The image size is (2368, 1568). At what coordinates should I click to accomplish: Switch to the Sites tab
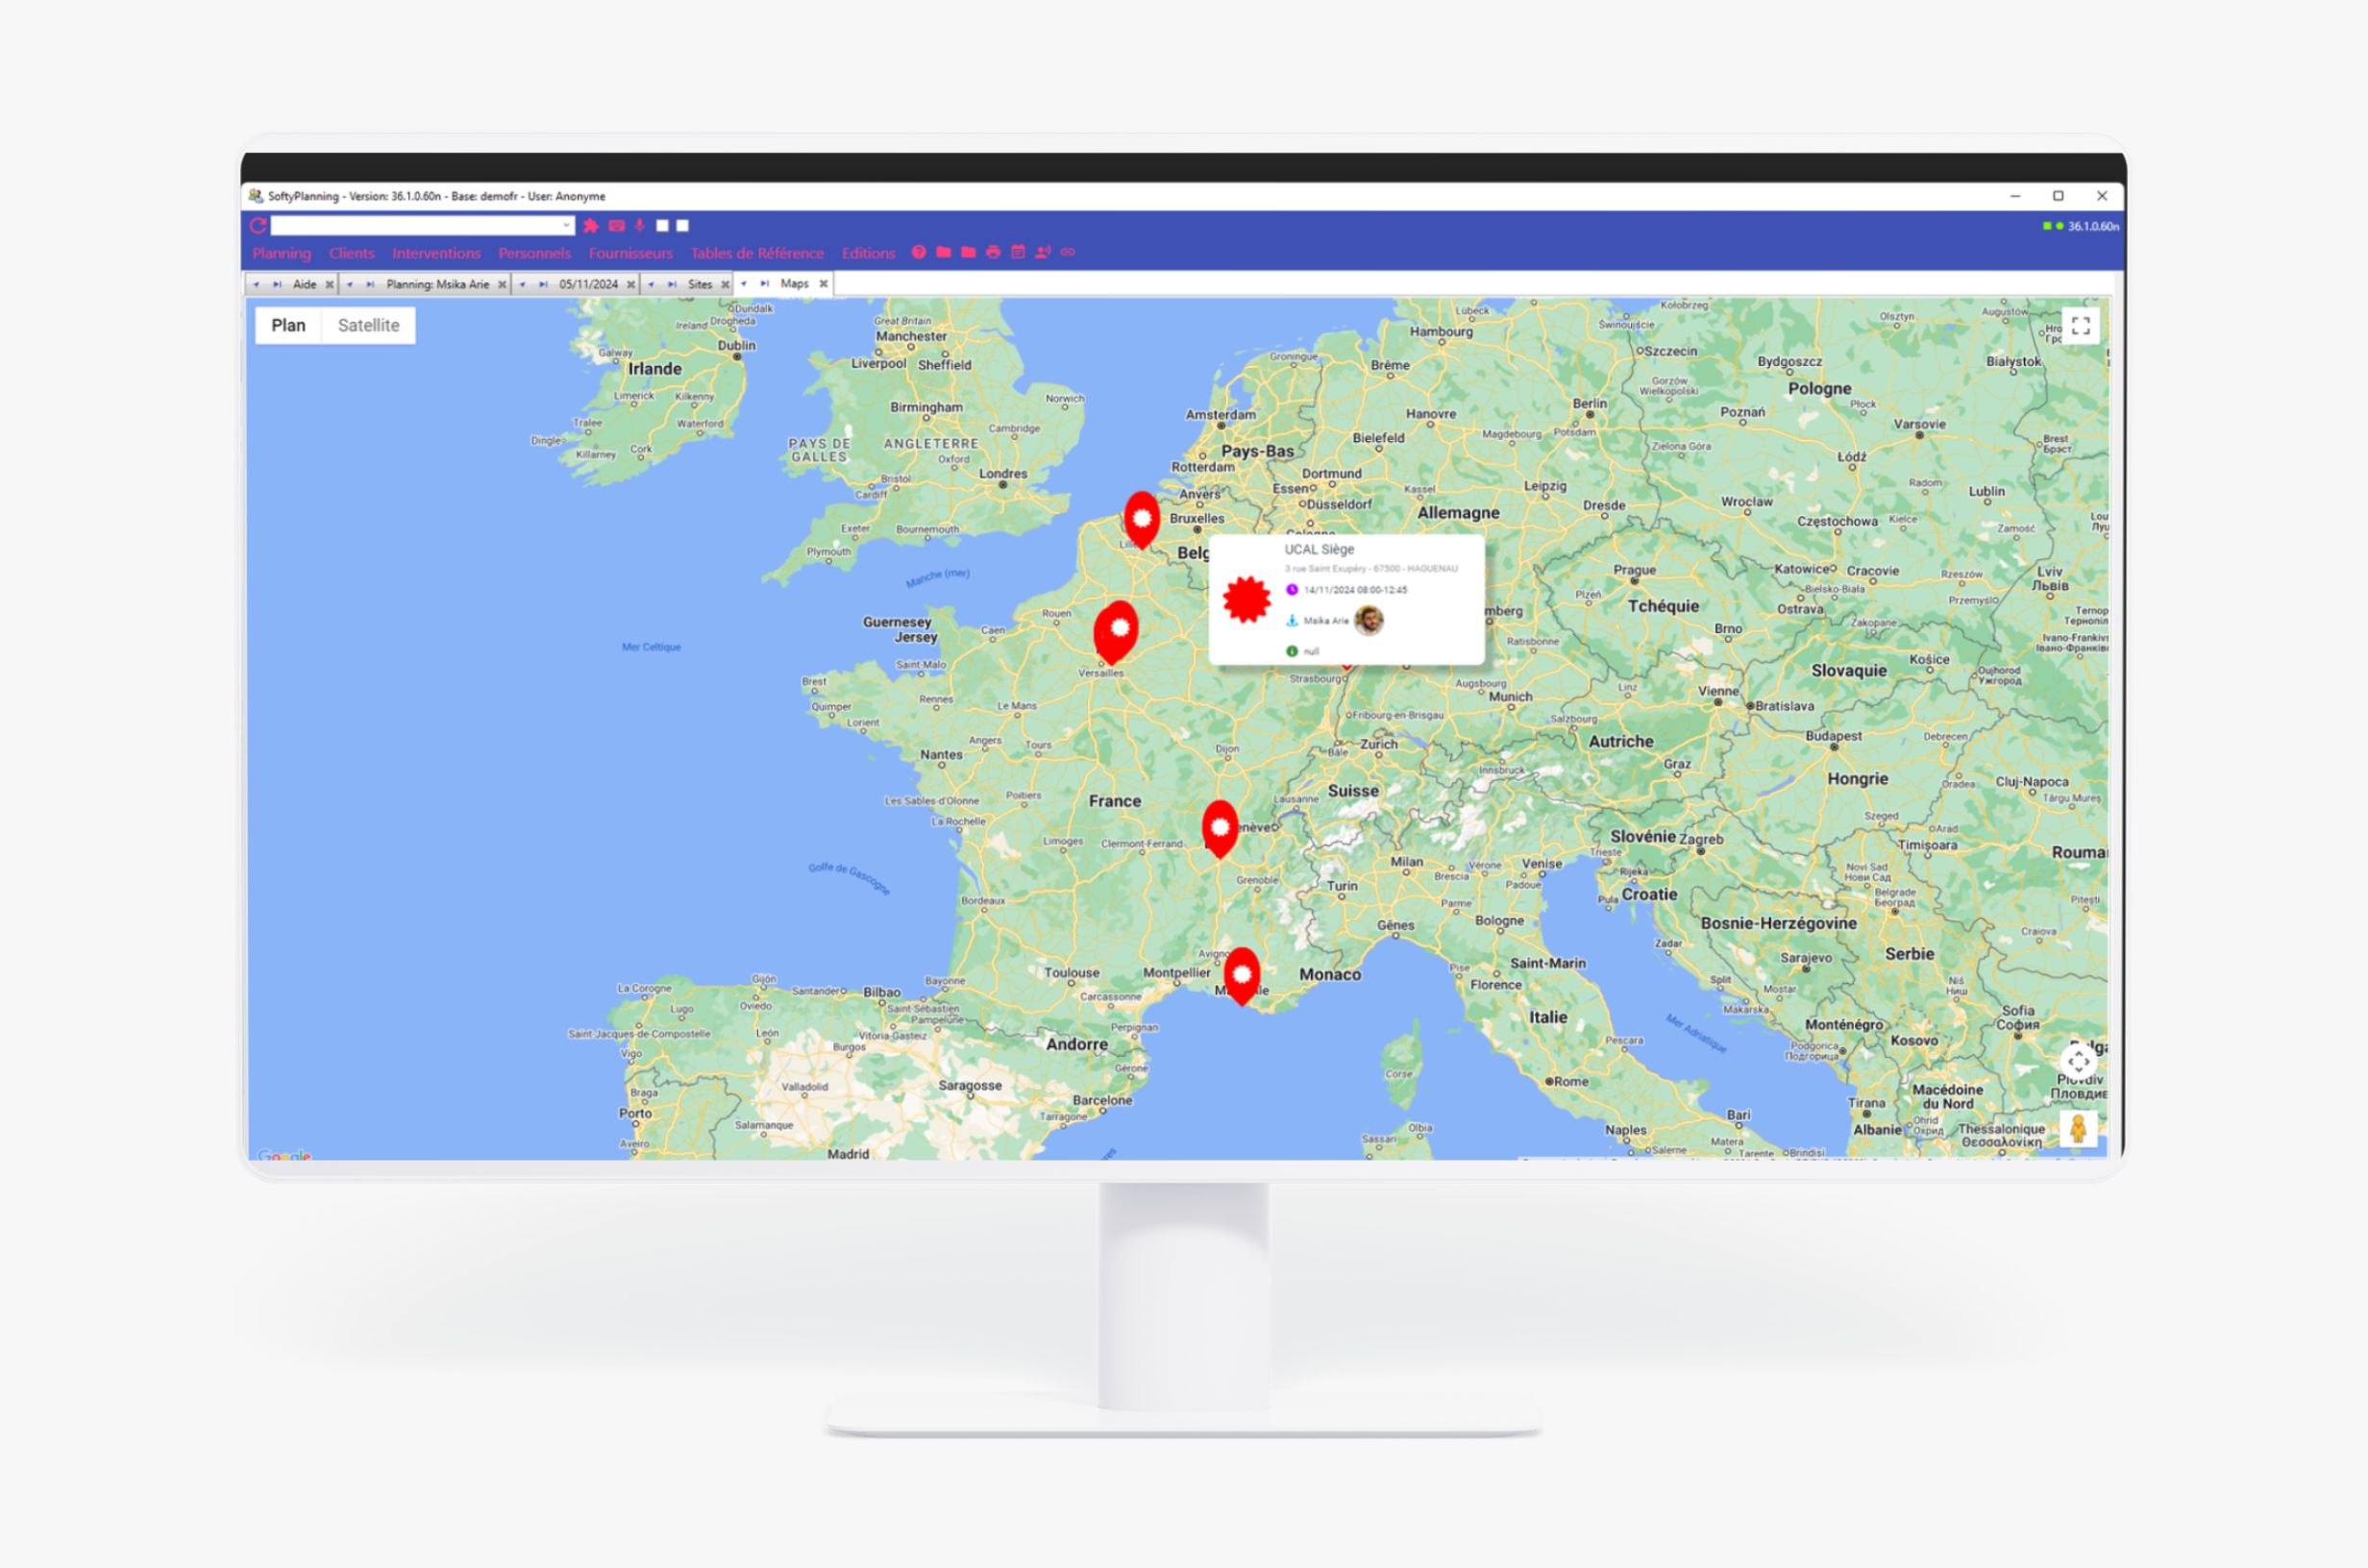click(x=699, y=285)
